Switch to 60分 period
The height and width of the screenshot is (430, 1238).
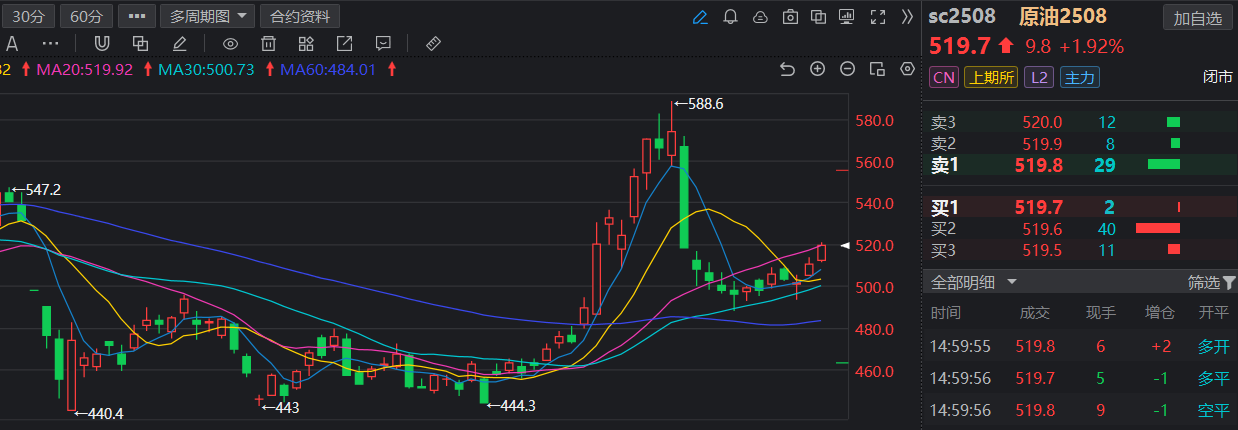(x=87, y=16)
